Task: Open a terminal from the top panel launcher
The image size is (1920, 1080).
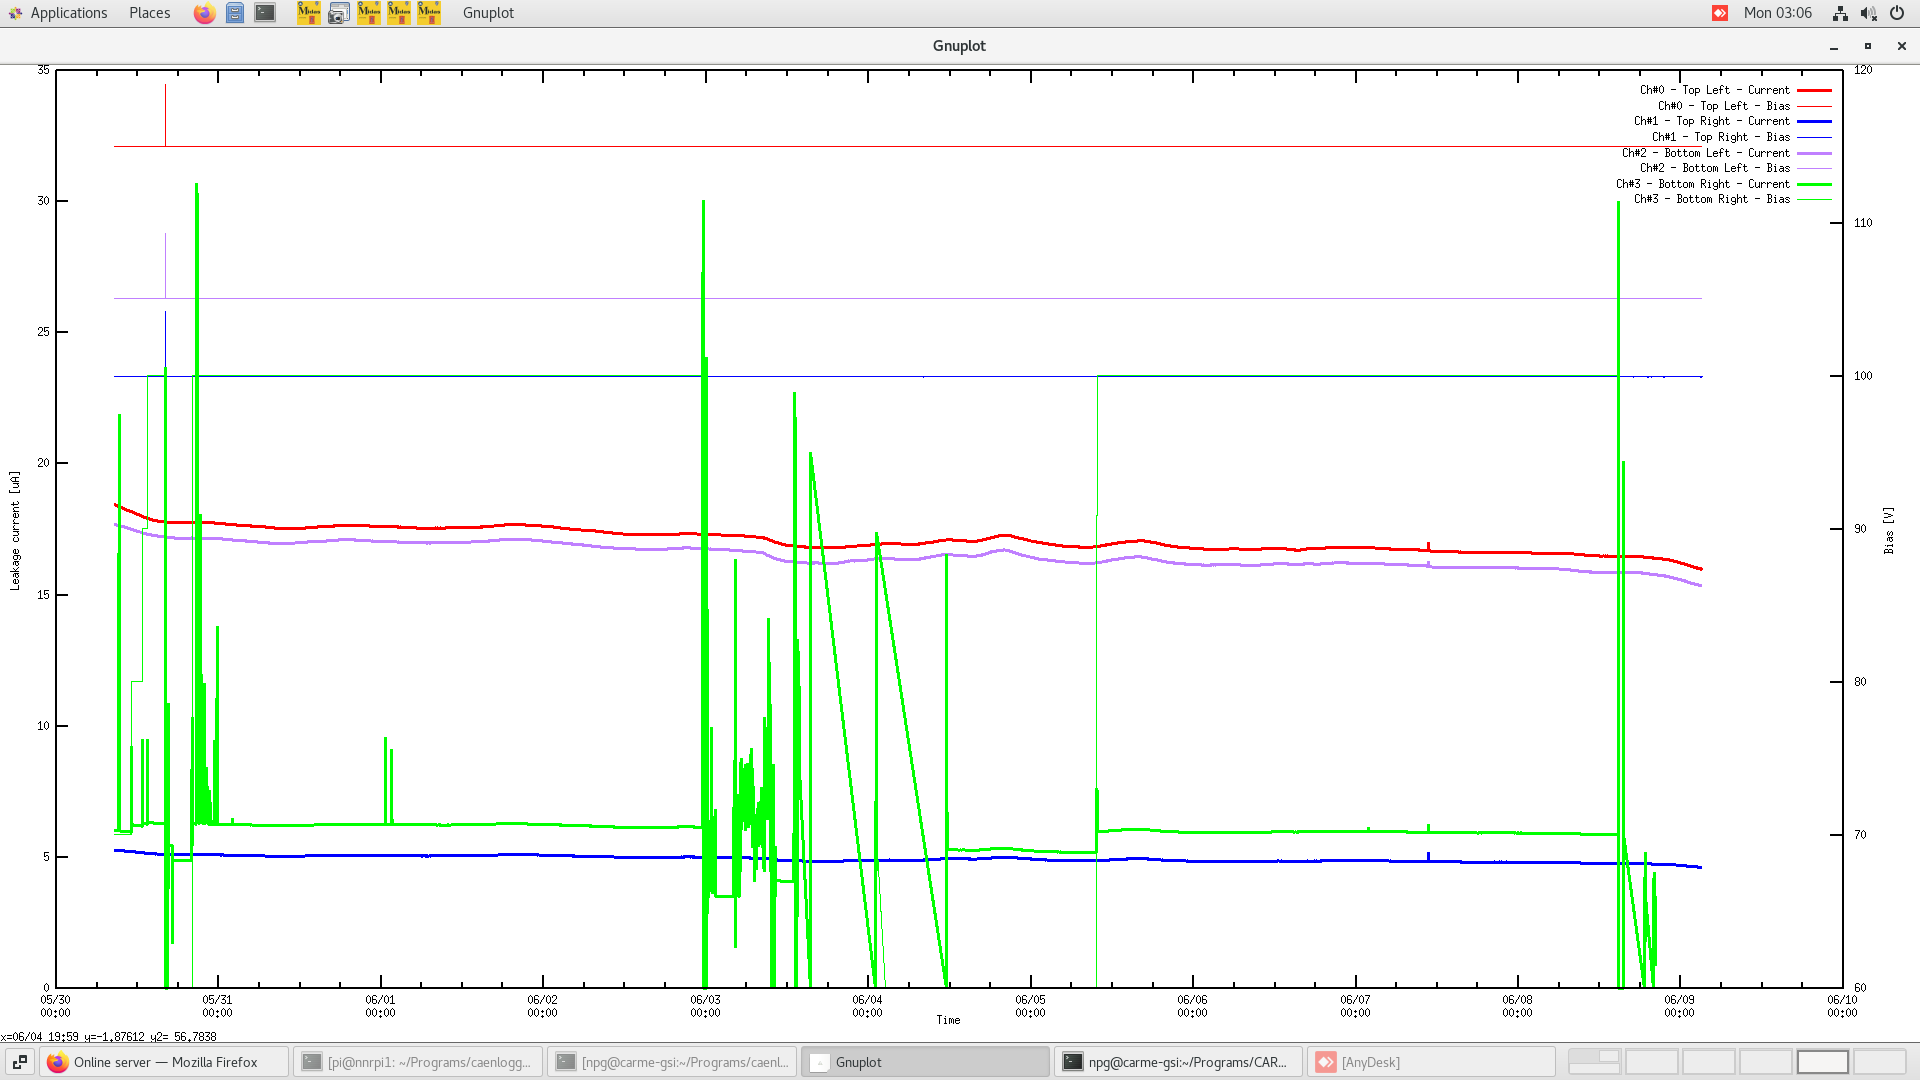Action: (264, 13)
